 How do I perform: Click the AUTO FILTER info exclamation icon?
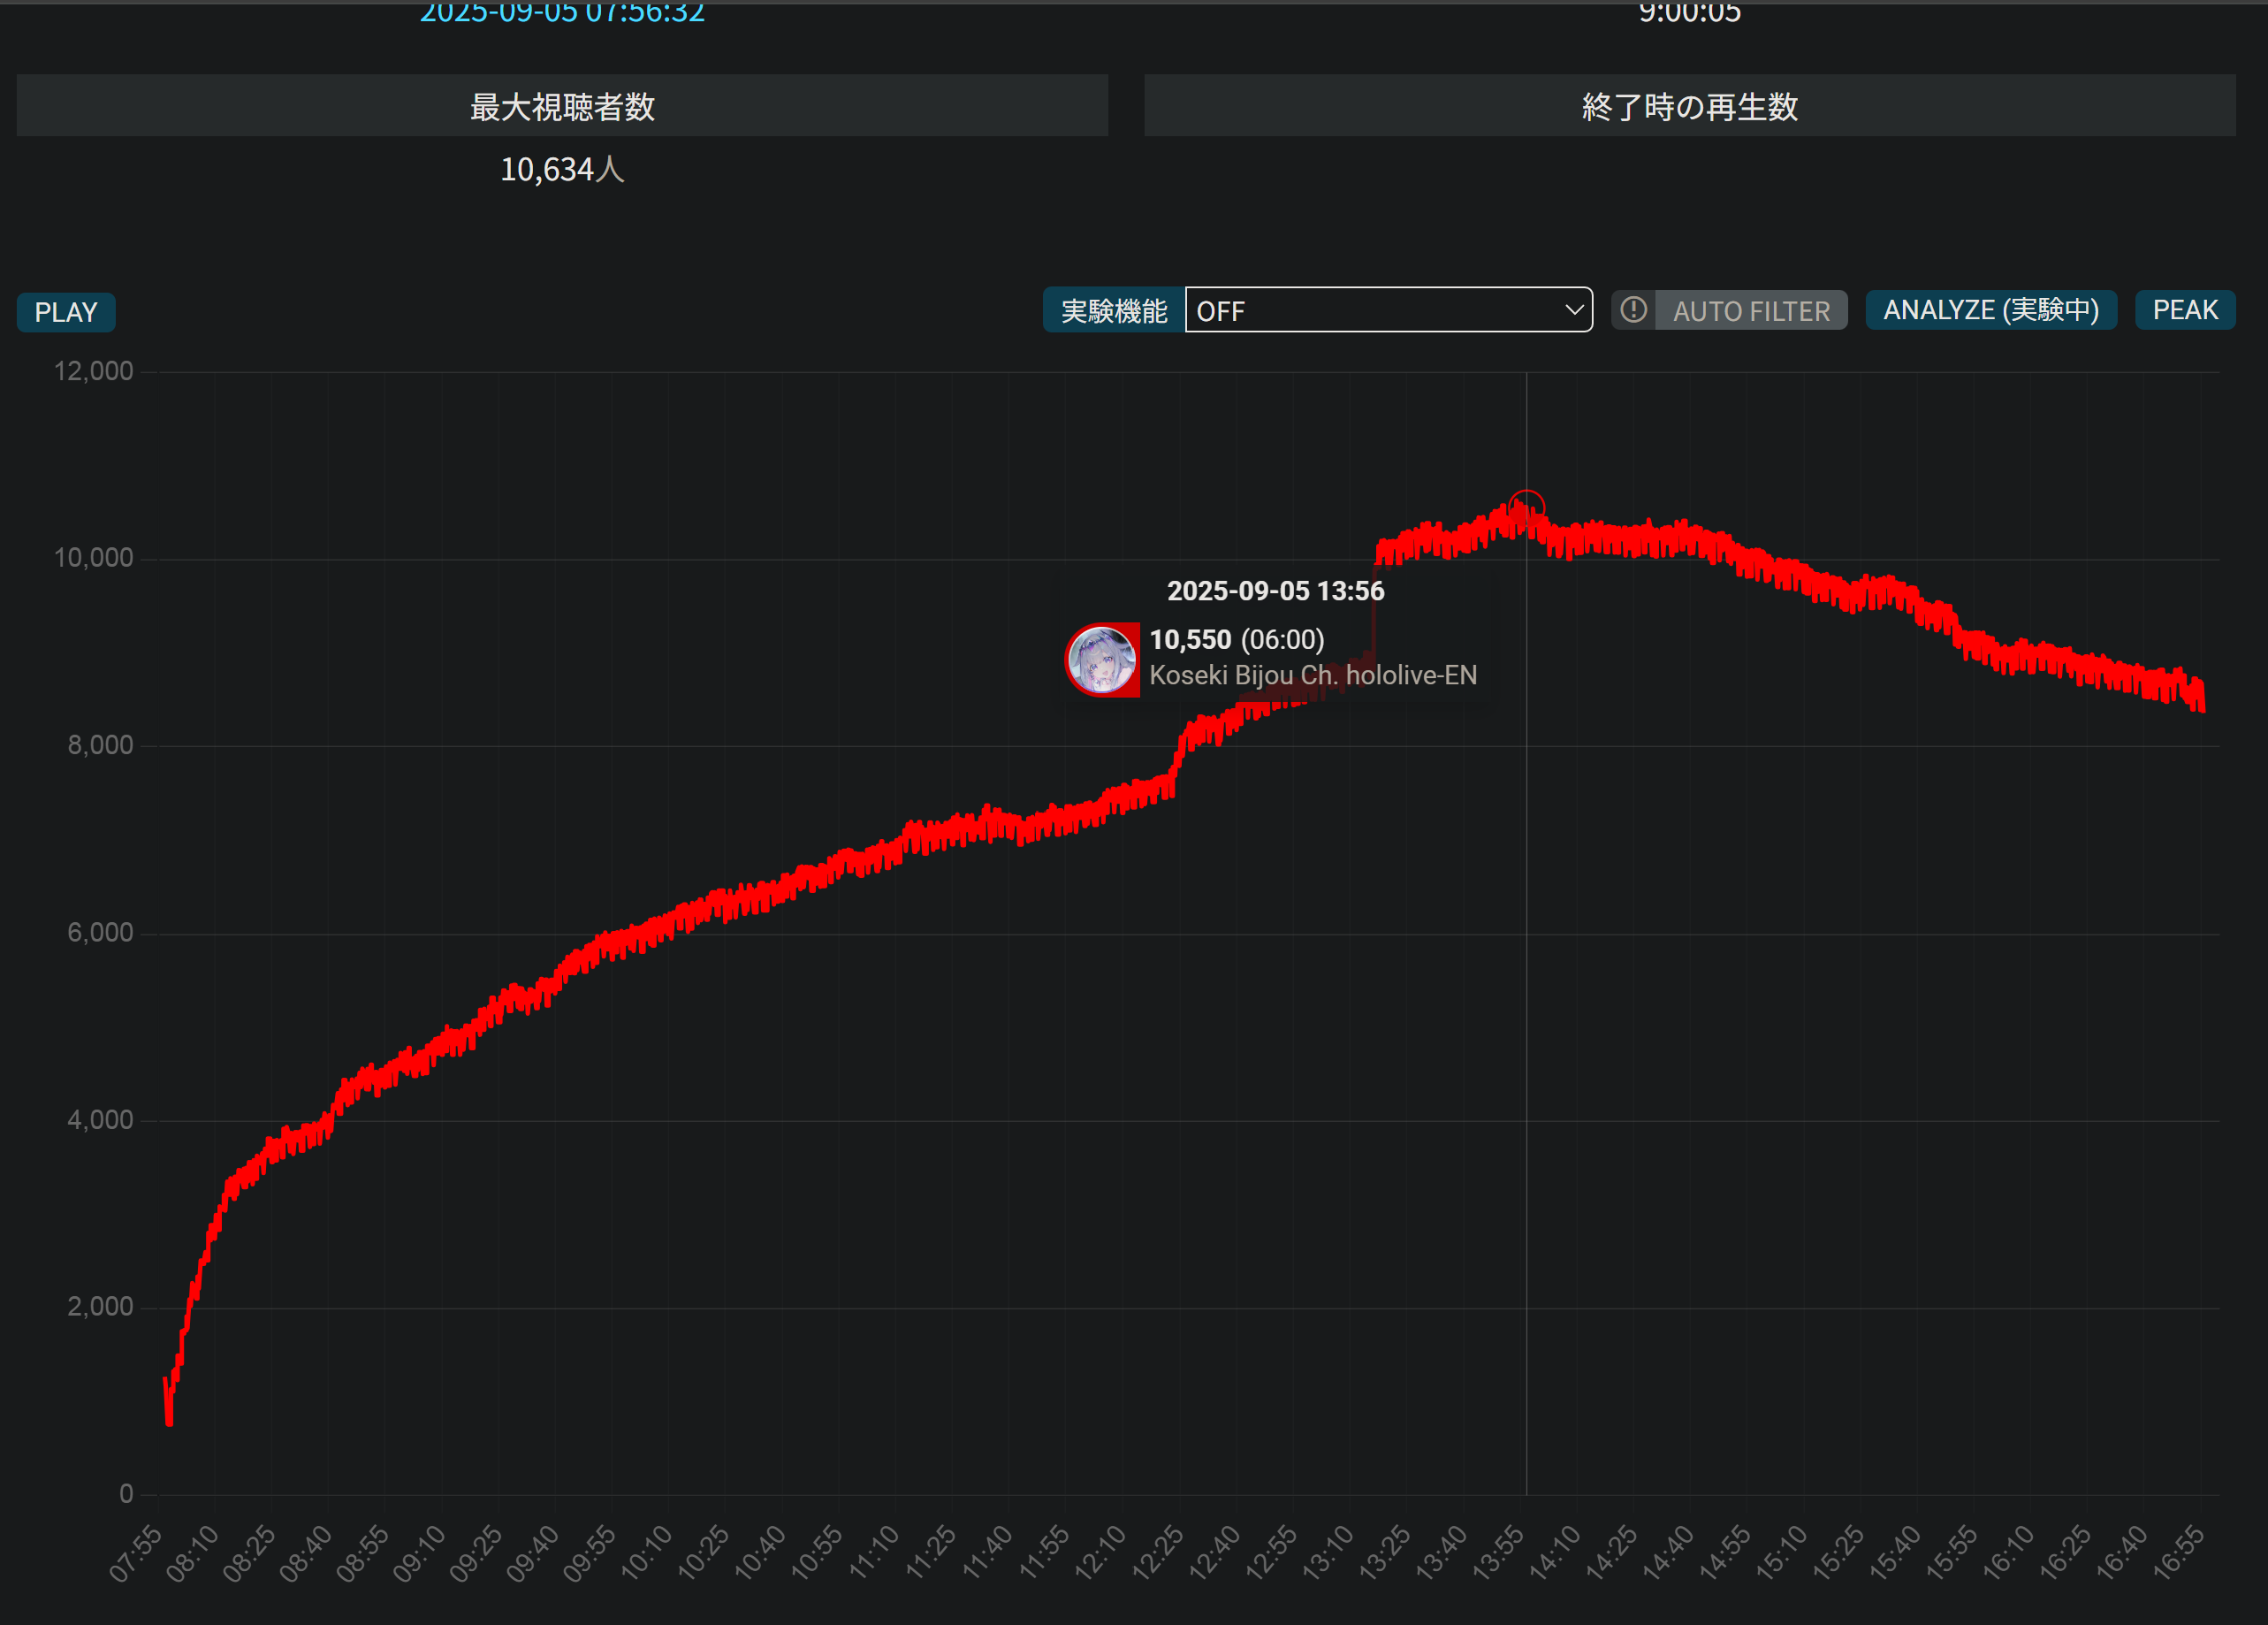click(x=1633, y=310)
